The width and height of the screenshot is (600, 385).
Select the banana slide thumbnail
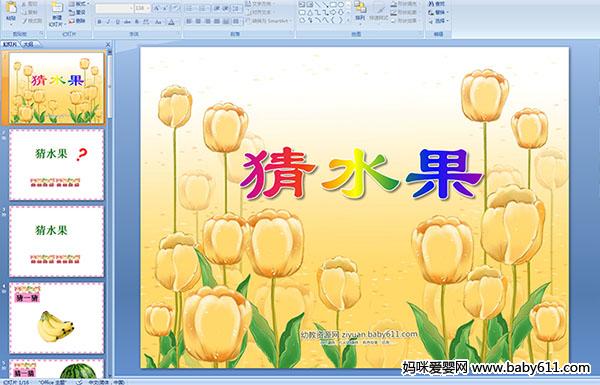coord(56,318)
